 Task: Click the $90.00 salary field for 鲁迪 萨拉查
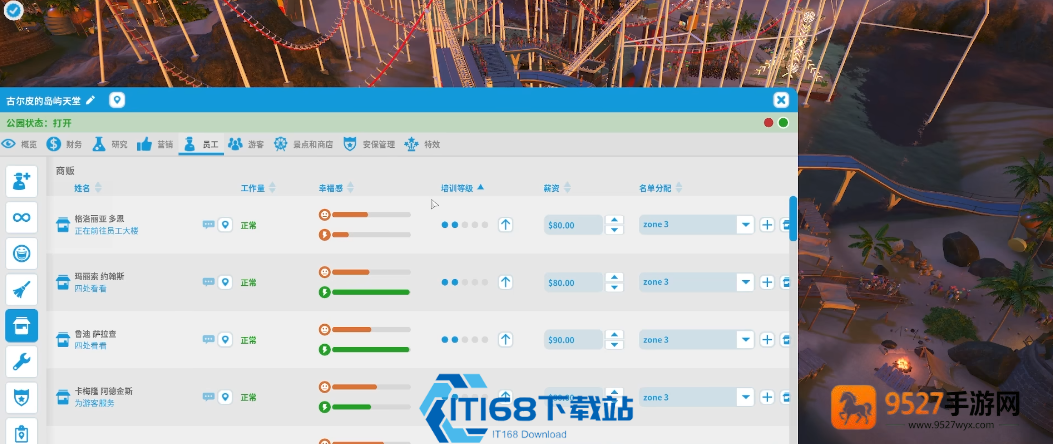pyautogui.click(x=573, y=340)
